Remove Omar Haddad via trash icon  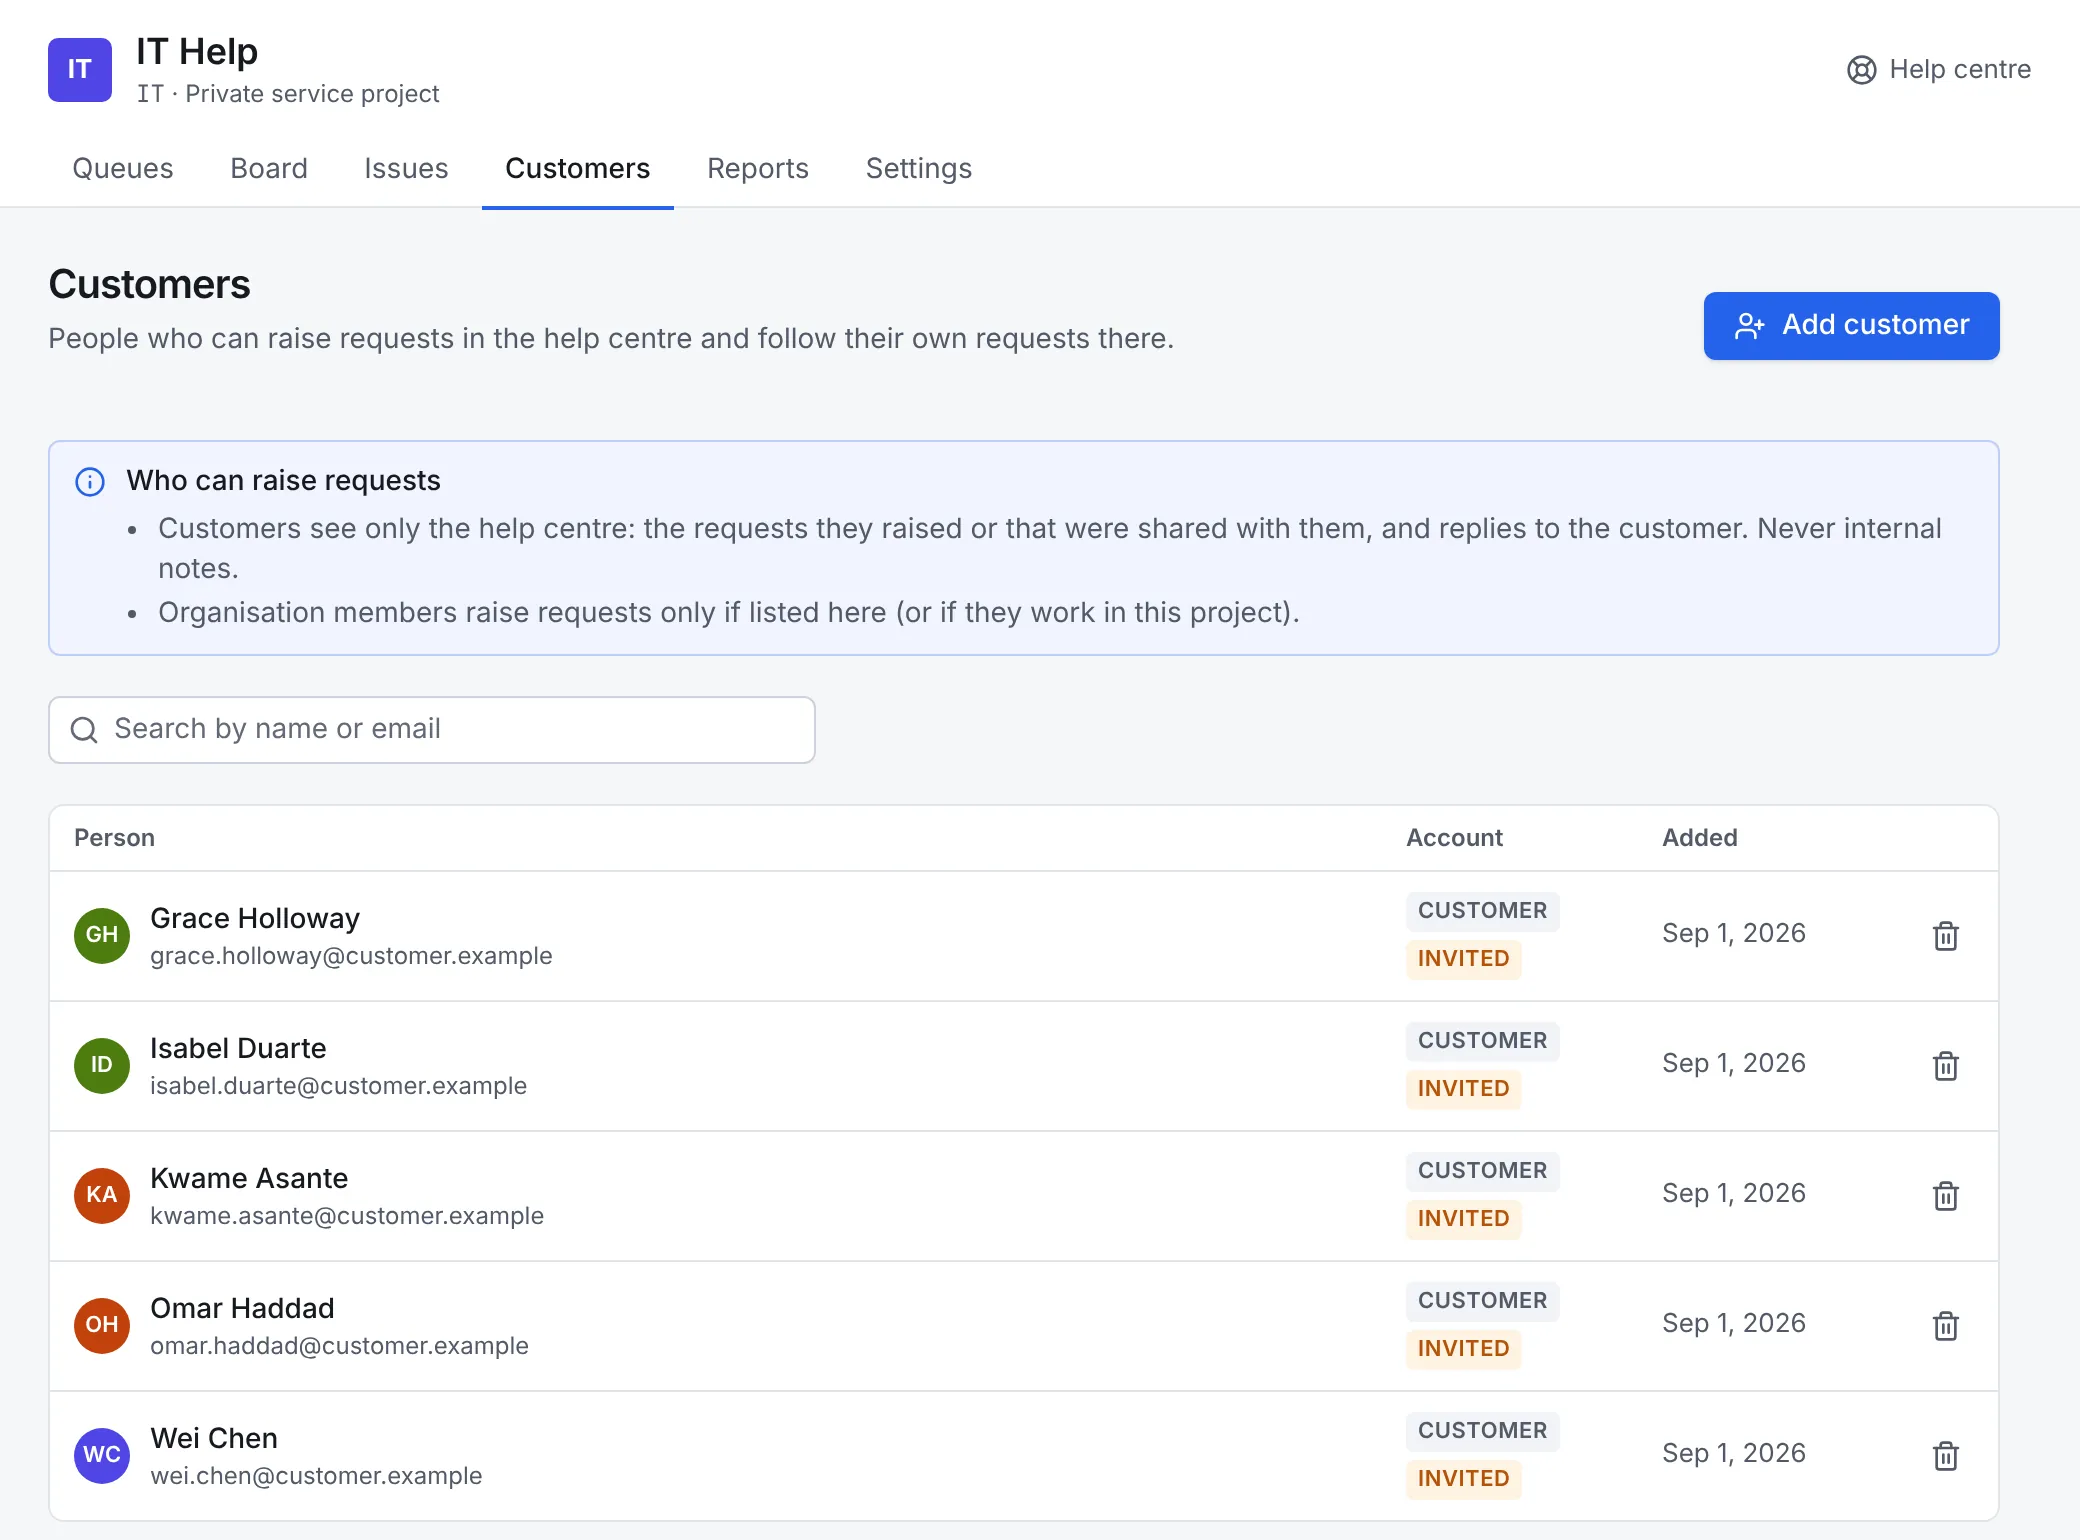[1945, 1326]
